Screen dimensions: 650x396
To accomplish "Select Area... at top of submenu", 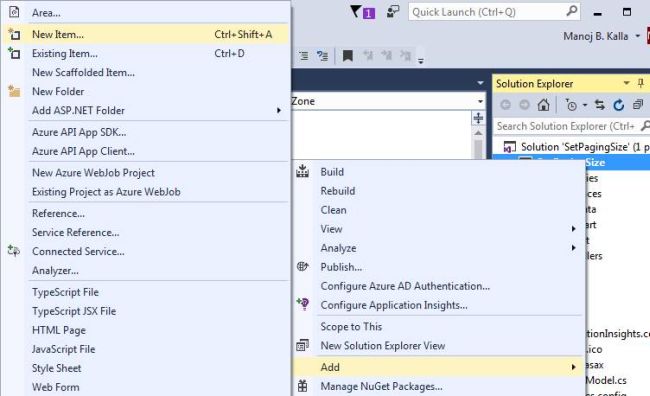I will point(145,13).
